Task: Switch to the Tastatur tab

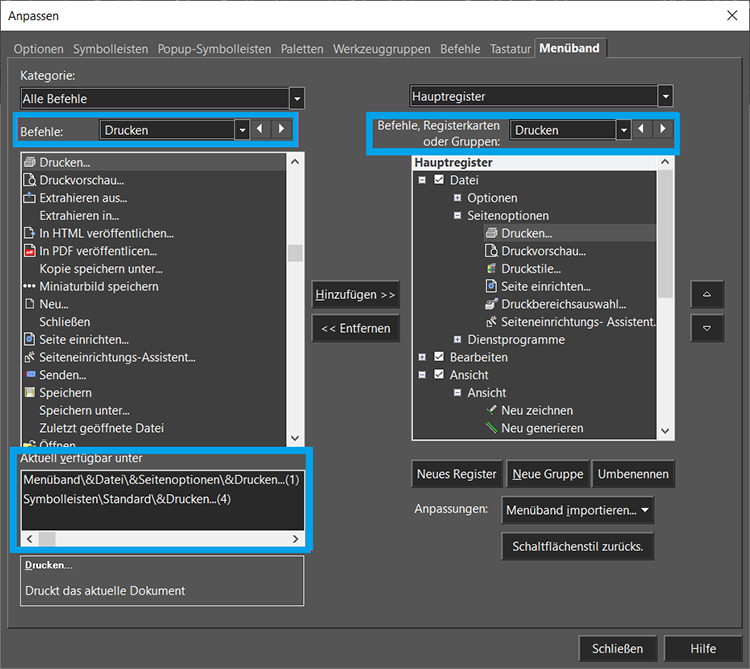Action: click(510, 49)
